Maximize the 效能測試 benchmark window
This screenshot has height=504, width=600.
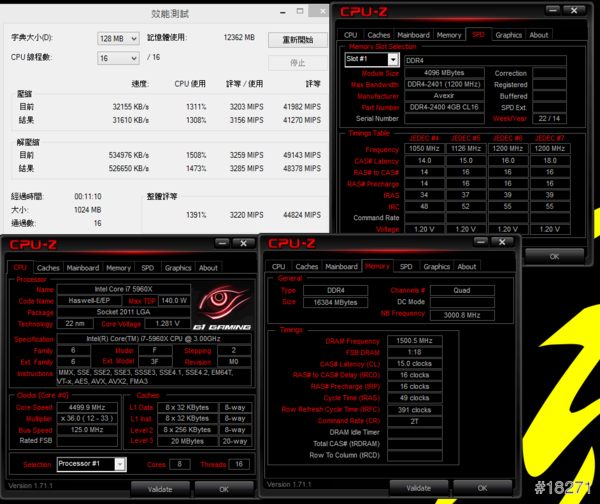[300, 11]
